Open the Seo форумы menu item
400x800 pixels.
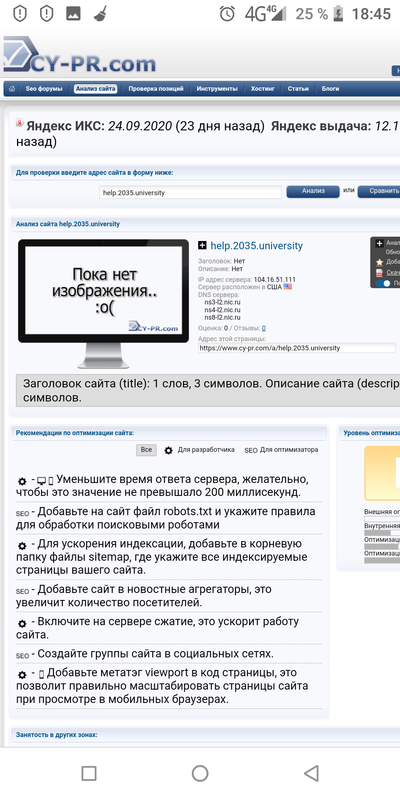point(44,89)
